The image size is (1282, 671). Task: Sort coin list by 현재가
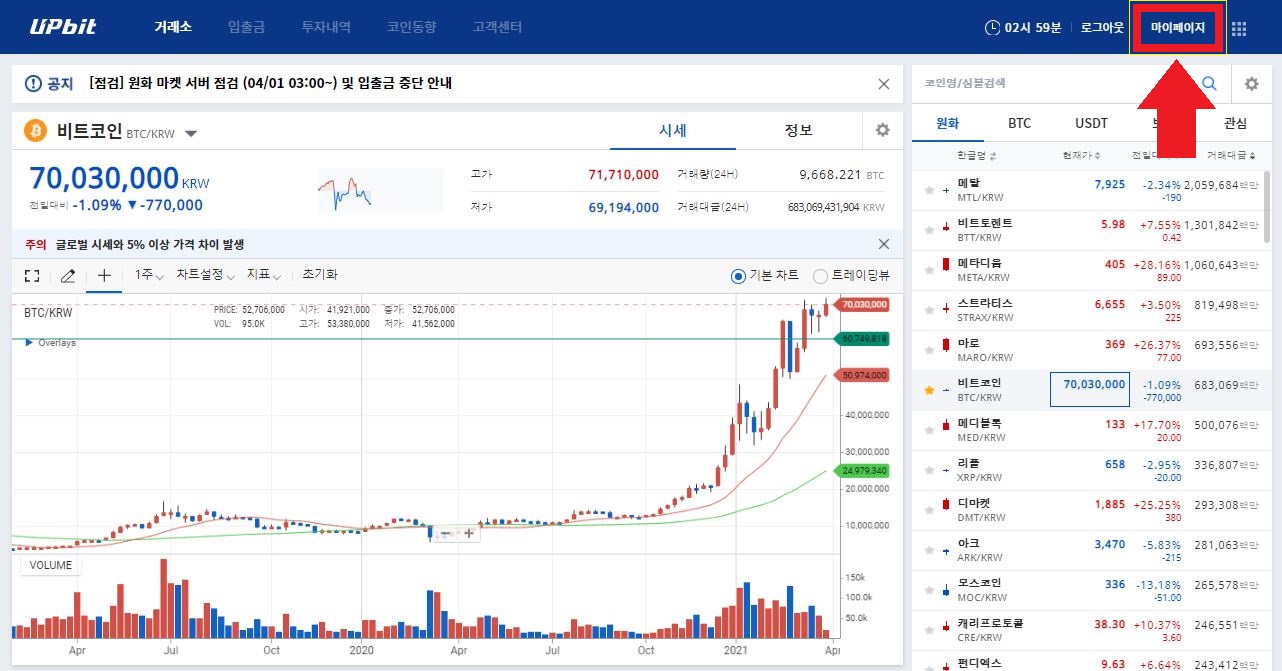coord(1082,155)
